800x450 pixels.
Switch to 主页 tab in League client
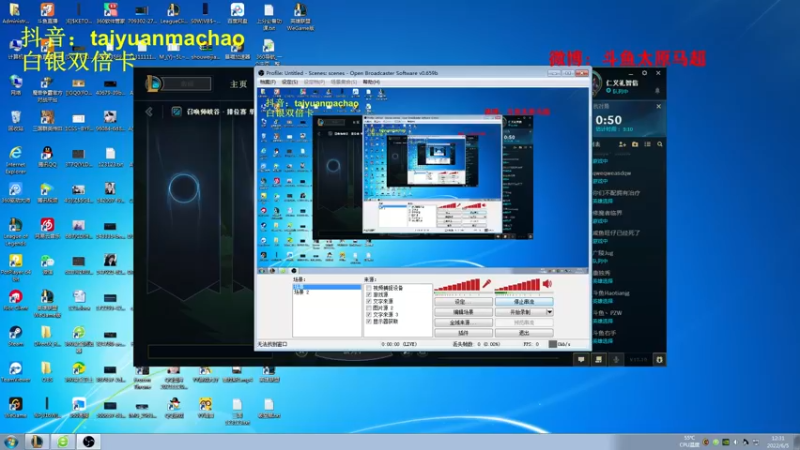pos(238,84)
